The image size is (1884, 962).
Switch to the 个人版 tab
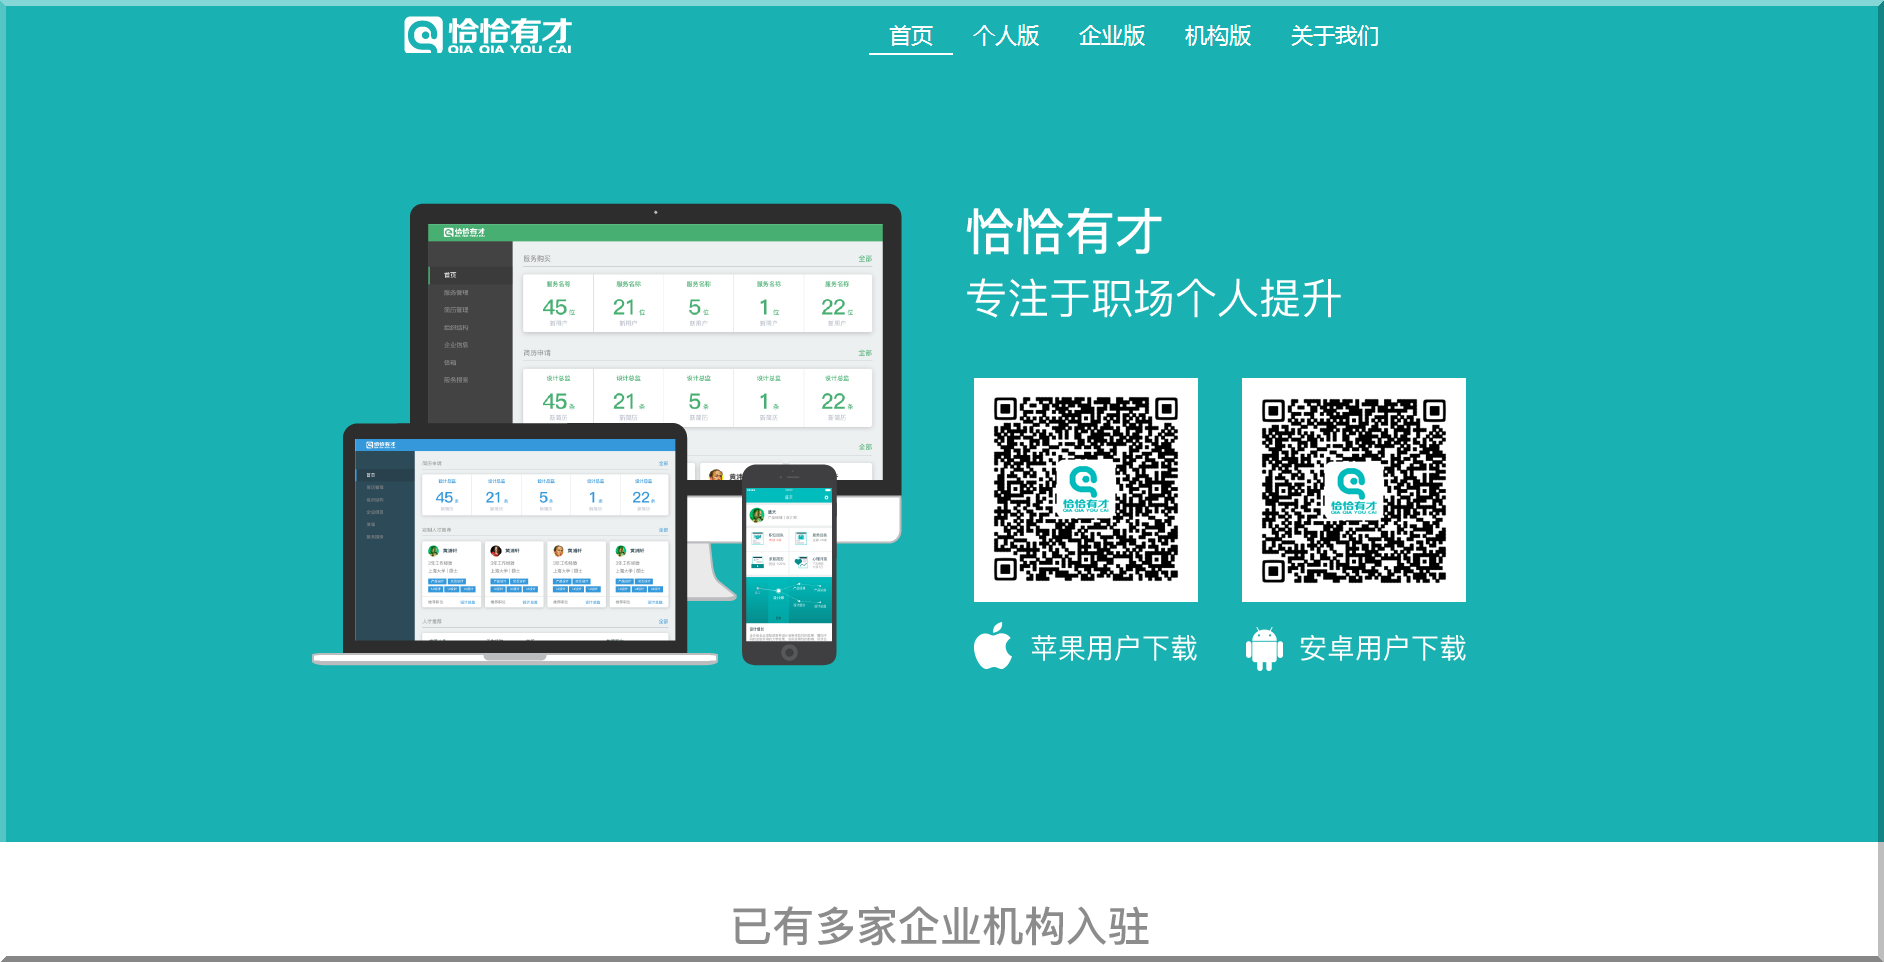(1006, 36)
